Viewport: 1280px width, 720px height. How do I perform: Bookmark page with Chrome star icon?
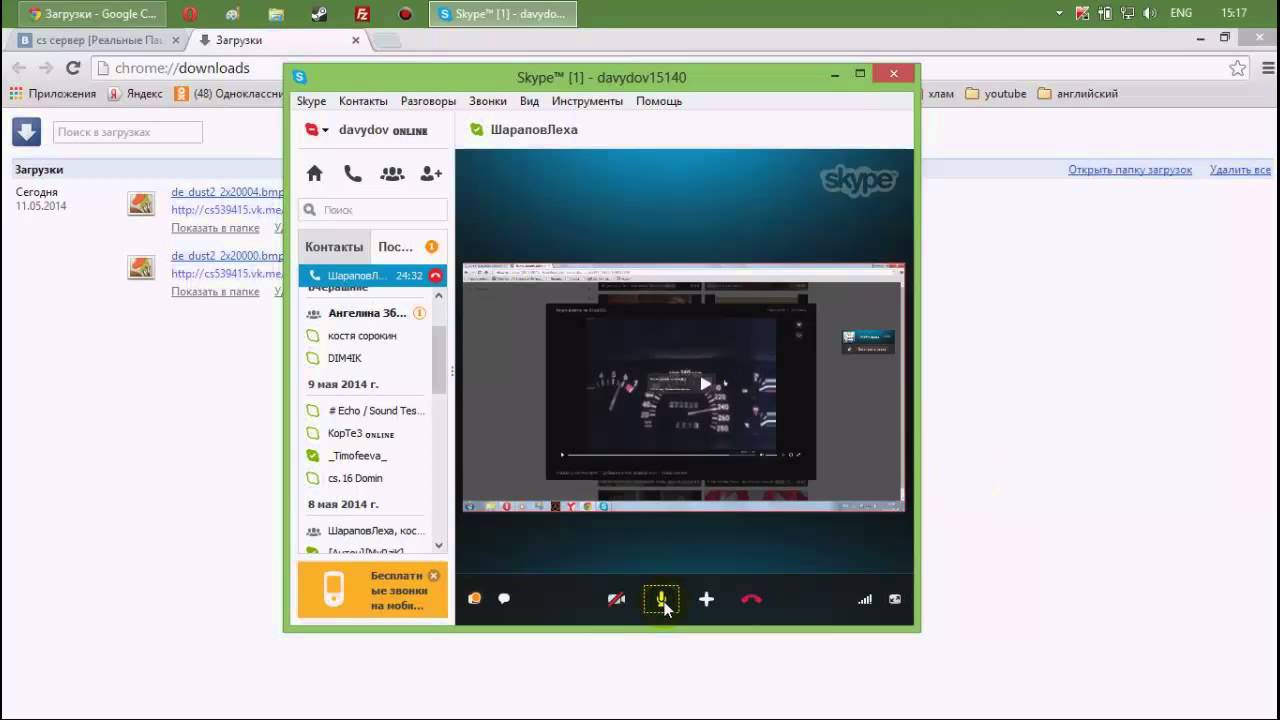coord(1238,68)
